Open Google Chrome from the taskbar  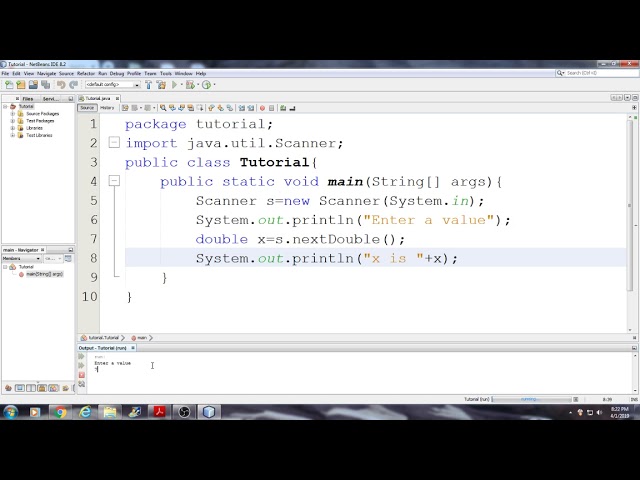pyautogui.click(x=60, y=412)
